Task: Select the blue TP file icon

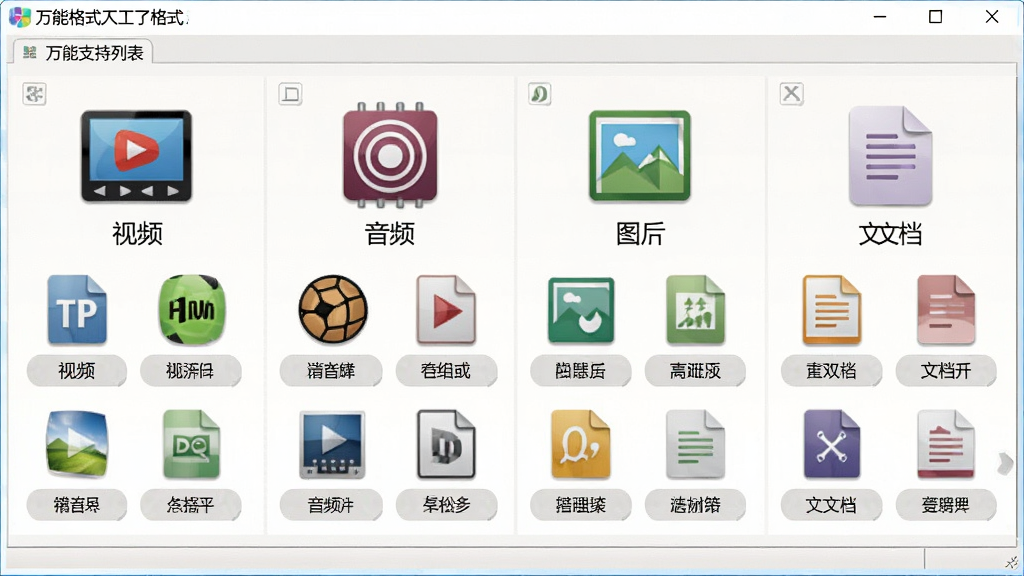Action: tap(77, 310)
